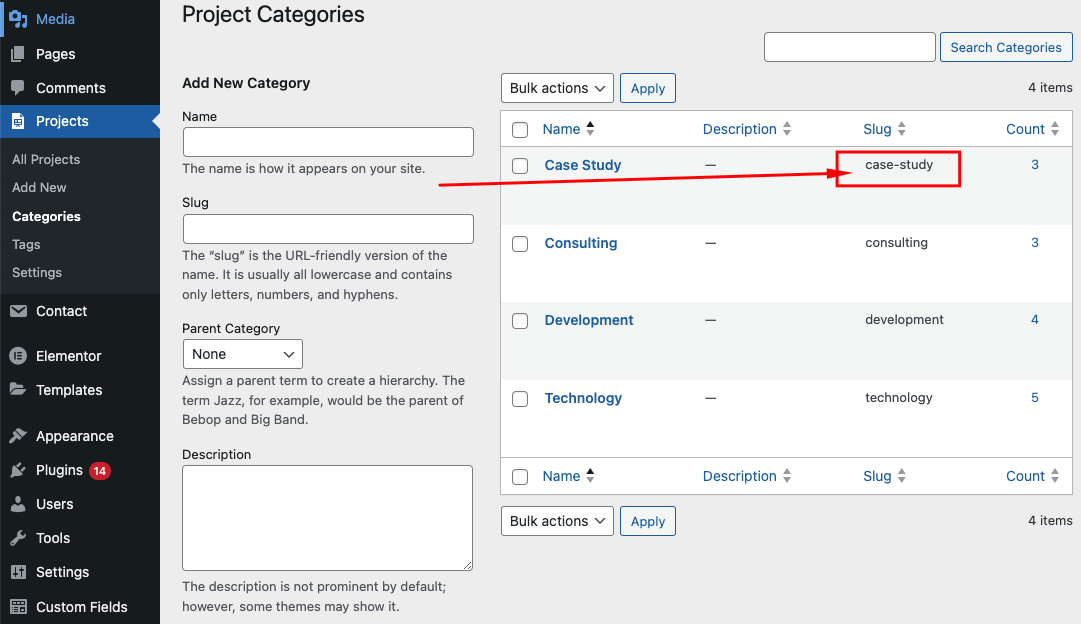
Task: Check the Technology row checkbox
Action: (x=521, y=399)
